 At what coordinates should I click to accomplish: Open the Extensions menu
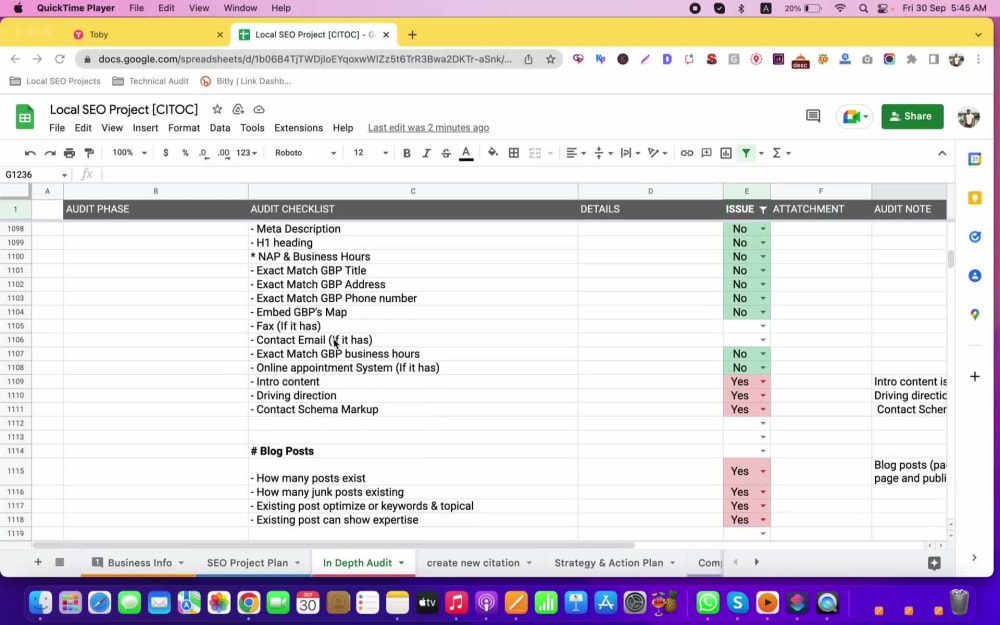click(298, 128)
